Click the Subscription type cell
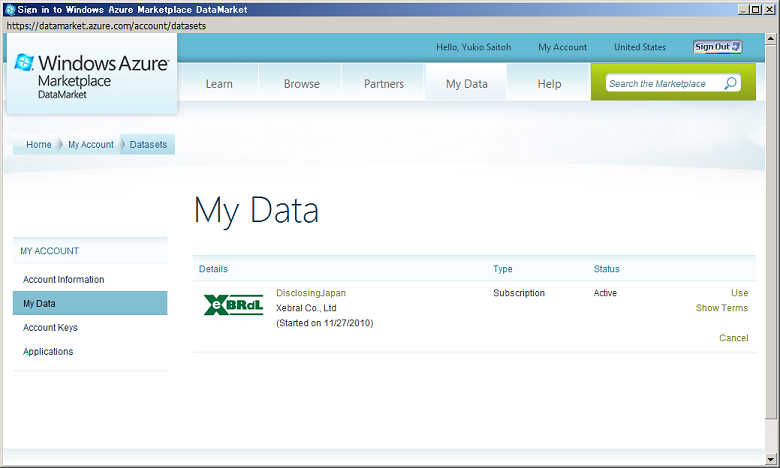The height and width of the screenshot is (468, 780). (x=519, y=293)
